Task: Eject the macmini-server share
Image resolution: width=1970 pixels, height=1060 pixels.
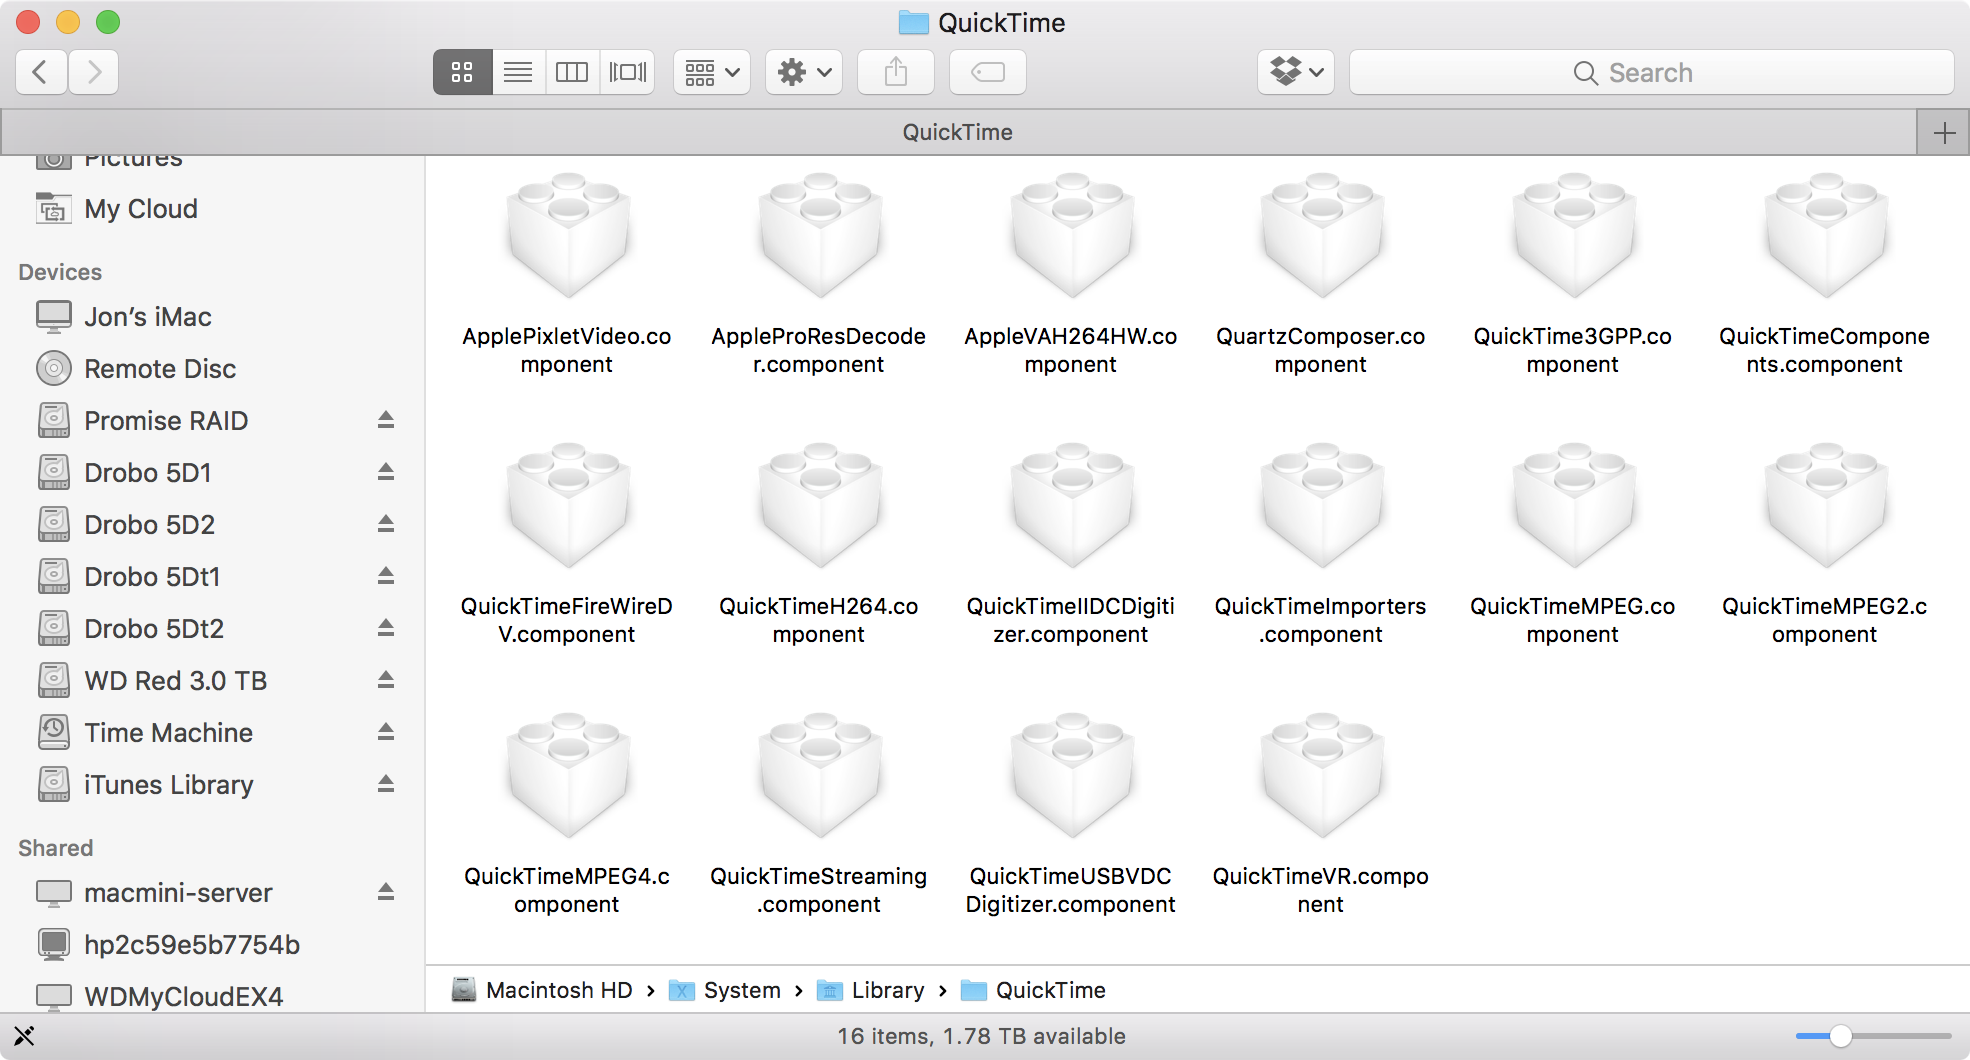Action: coord(386,892)
